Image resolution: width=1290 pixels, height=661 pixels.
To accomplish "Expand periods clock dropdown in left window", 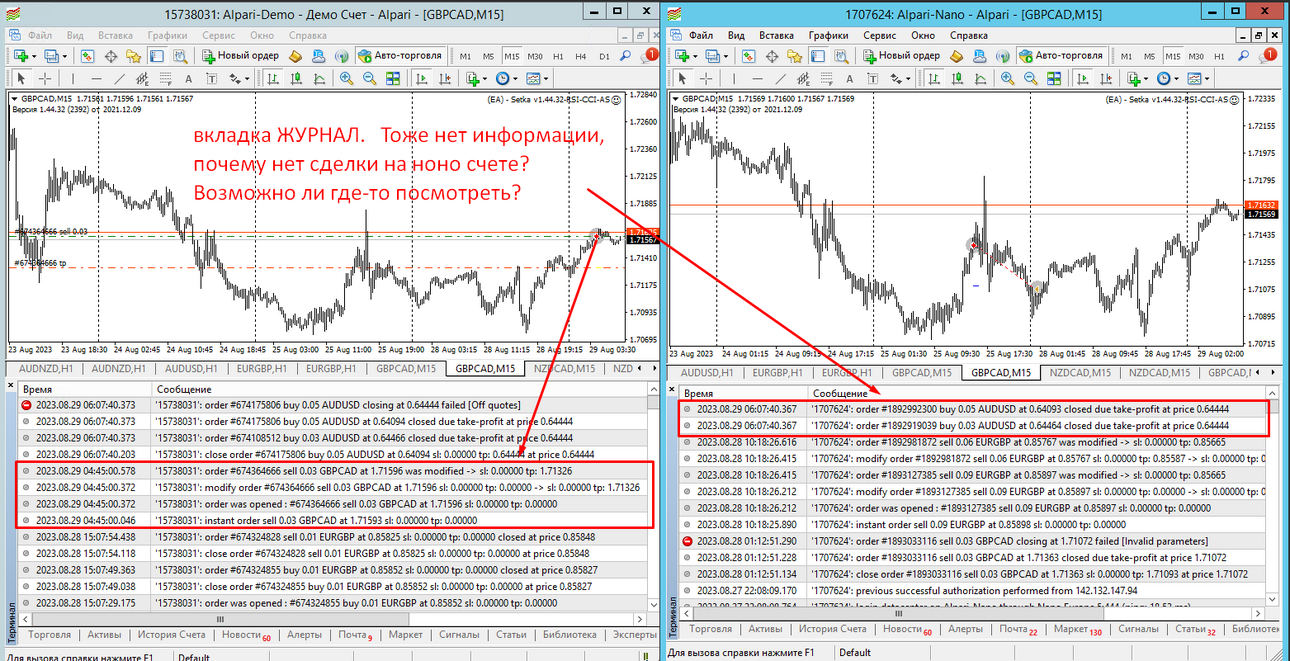I will coord(515,78).
